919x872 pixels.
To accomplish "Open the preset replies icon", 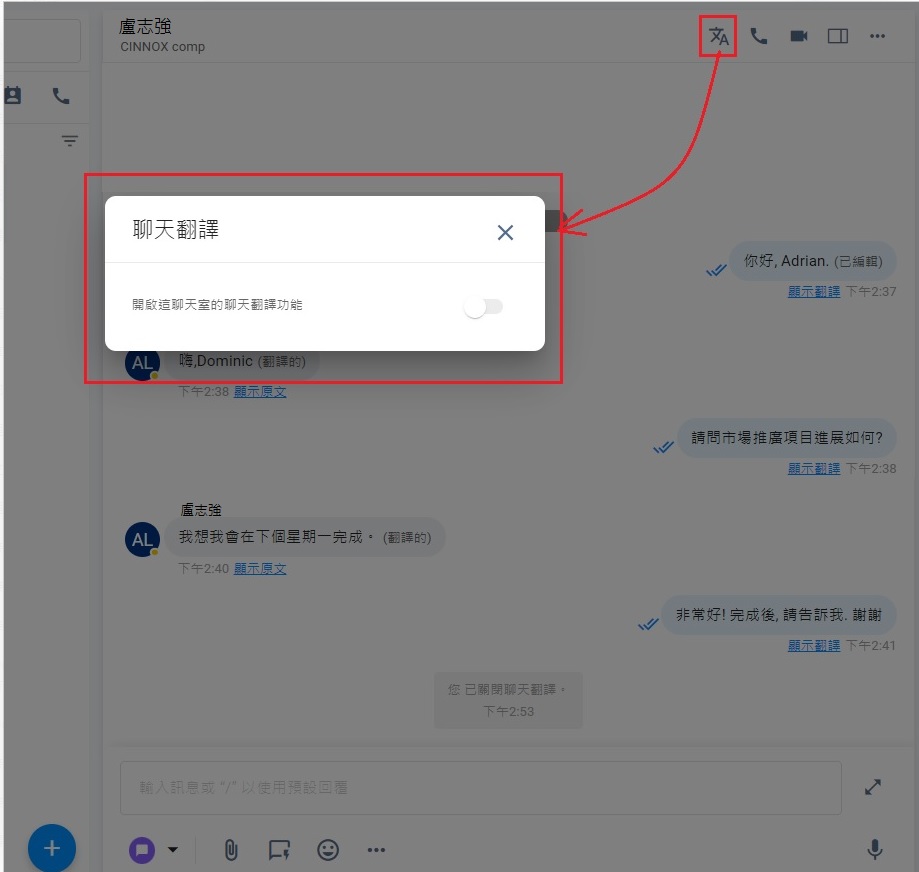I will click(x=279, y=850).
